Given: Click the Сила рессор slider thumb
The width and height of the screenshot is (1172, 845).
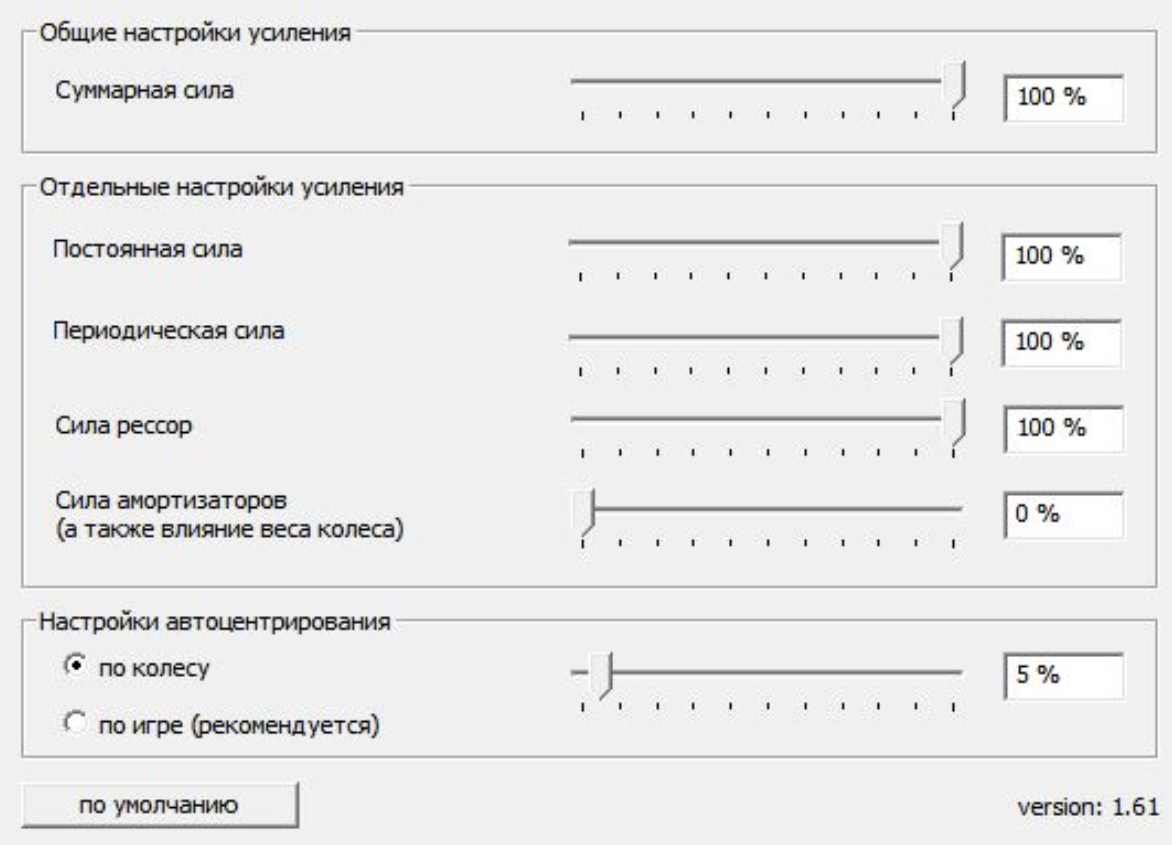Looking at the screenshot, I should click(x=956, y=421).
